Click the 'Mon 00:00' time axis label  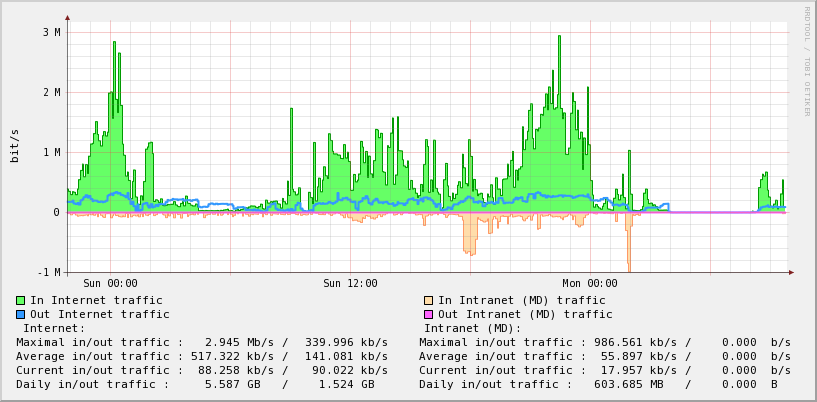coord(590,284)
